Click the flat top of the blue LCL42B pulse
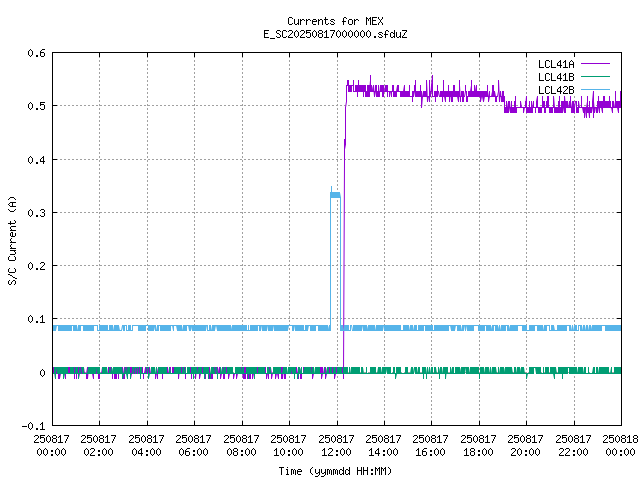The image size is (640, 480). point(336,195)
